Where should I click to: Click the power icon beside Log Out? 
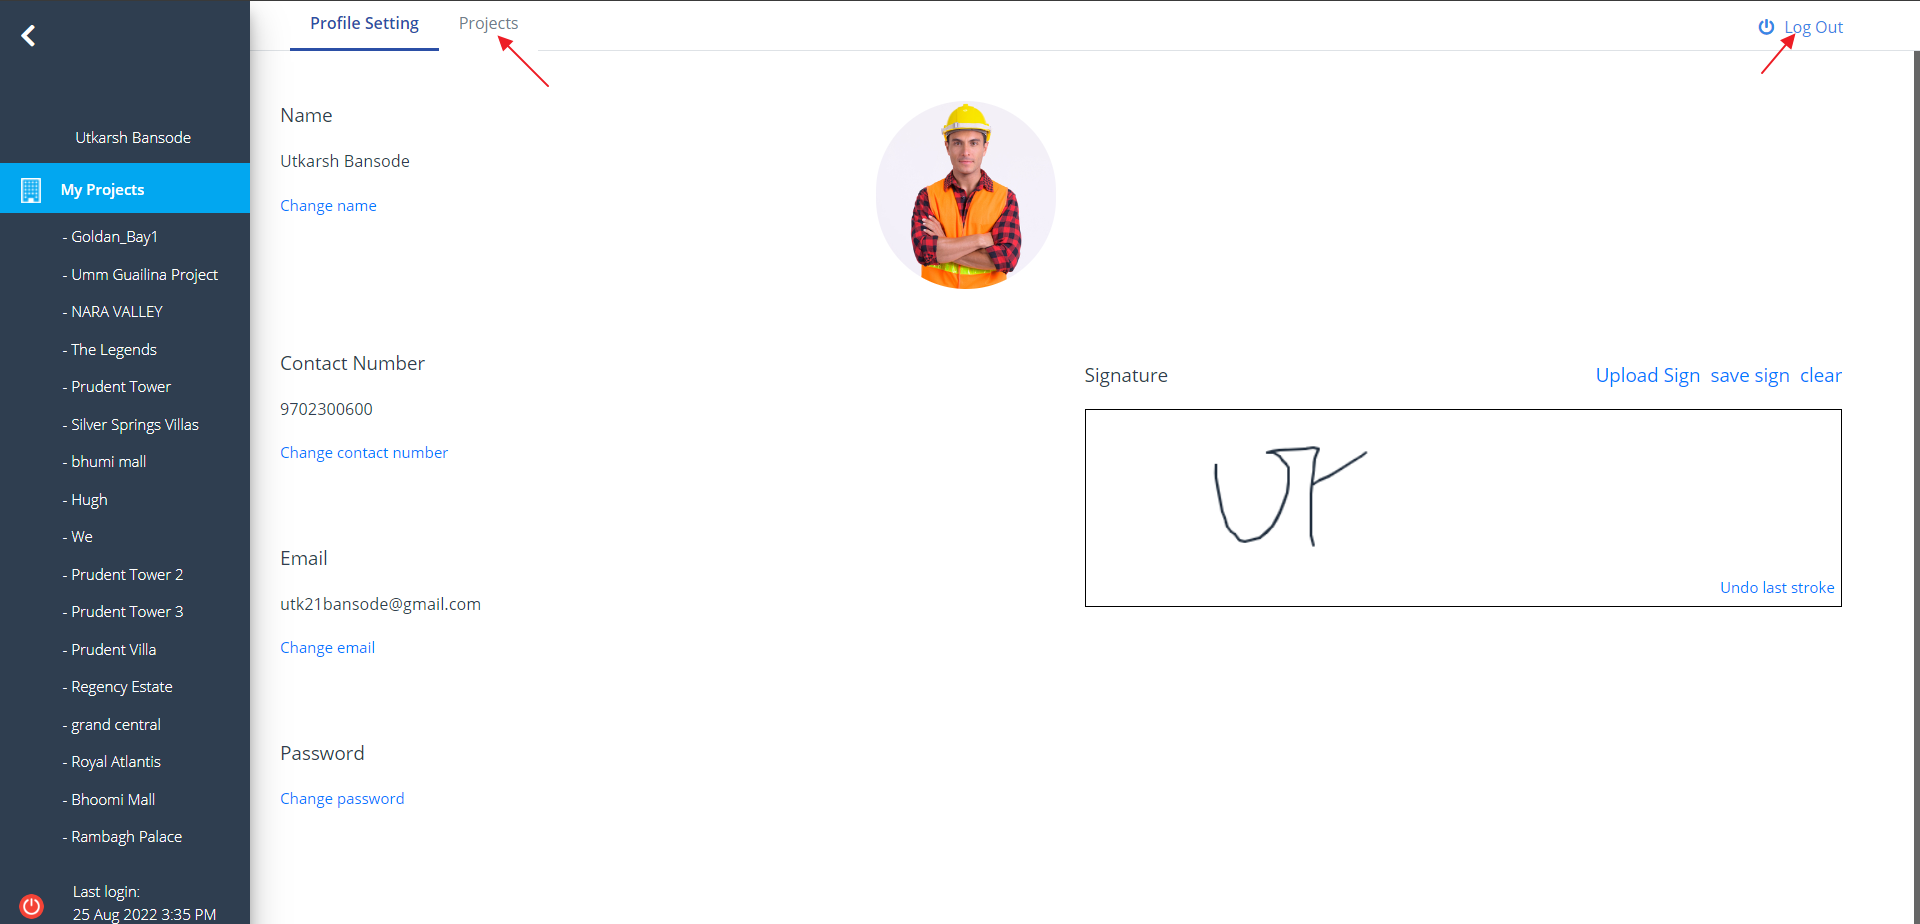coord(1766,27)
